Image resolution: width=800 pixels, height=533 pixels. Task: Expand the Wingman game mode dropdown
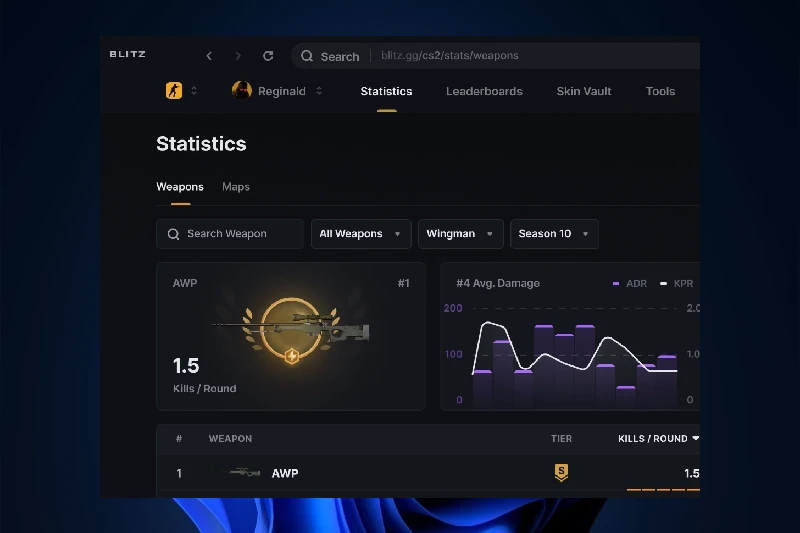(x=460, y=234)
